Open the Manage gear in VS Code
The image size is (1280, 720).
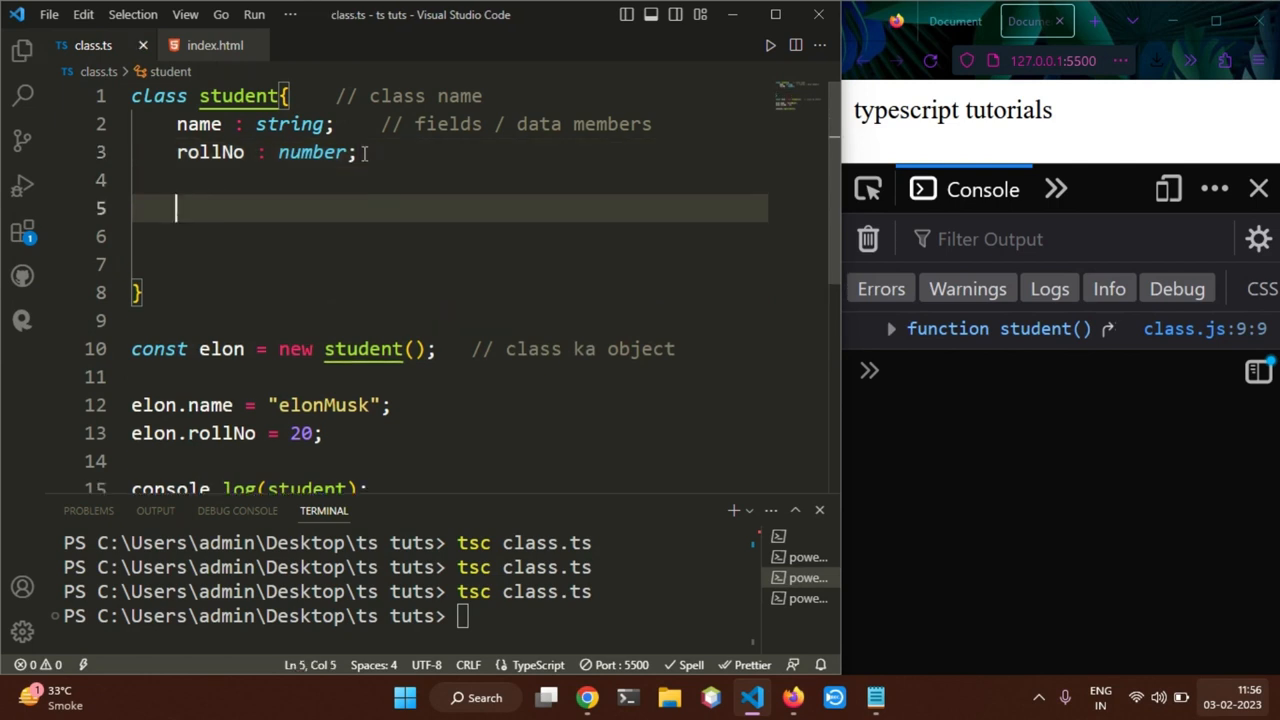pyautogui.click(x=22, y=632)
